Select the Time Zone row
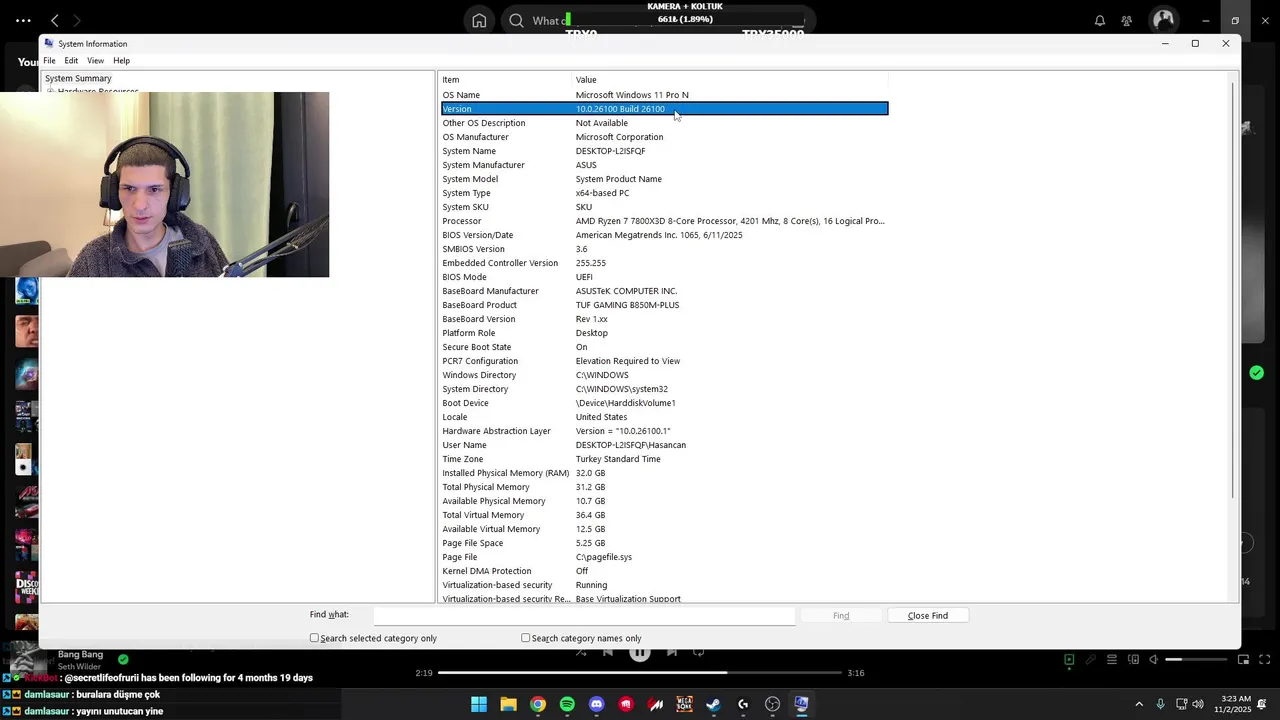Screen dimensions: 1280x720 click(x=664, y=459)
